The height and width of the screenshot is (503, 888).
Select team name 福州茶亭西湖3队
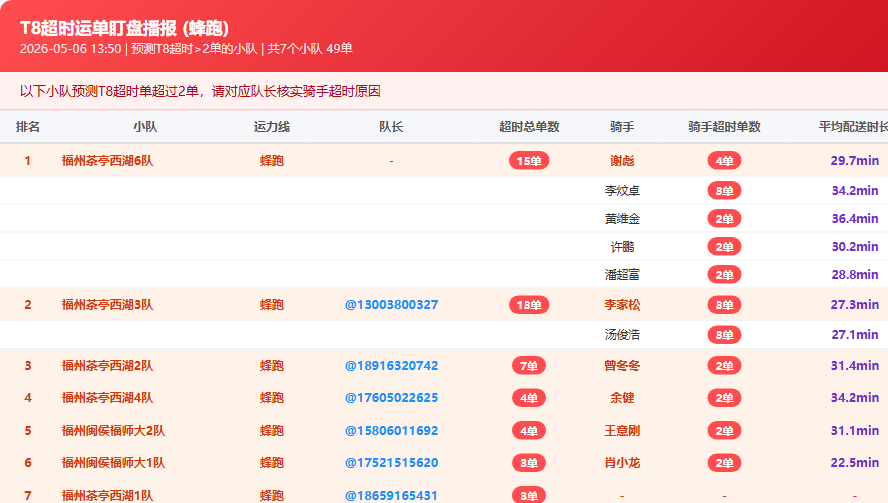click(x=107, y=305)
